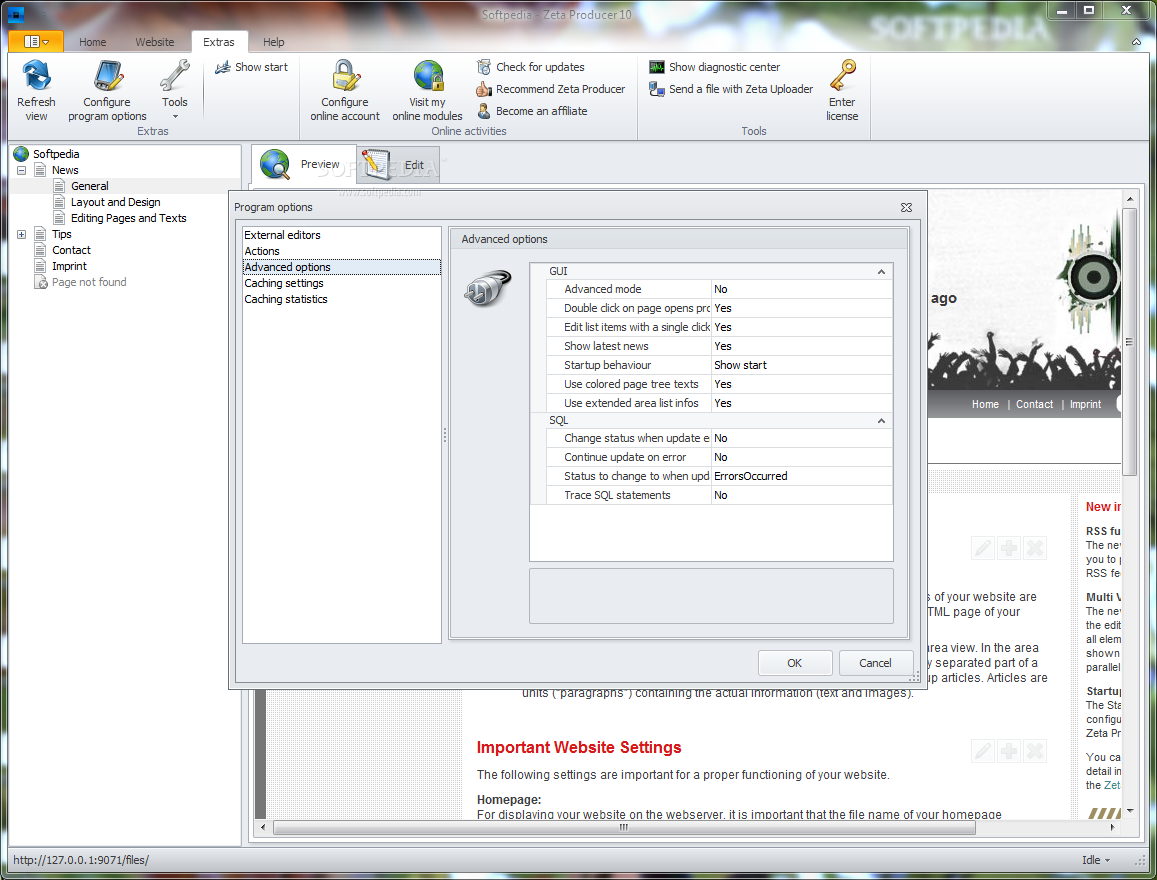1157x880 pixels.
Task: Click the plus add icon beside Important Website Settings
Action: [x=1009, y=752]
